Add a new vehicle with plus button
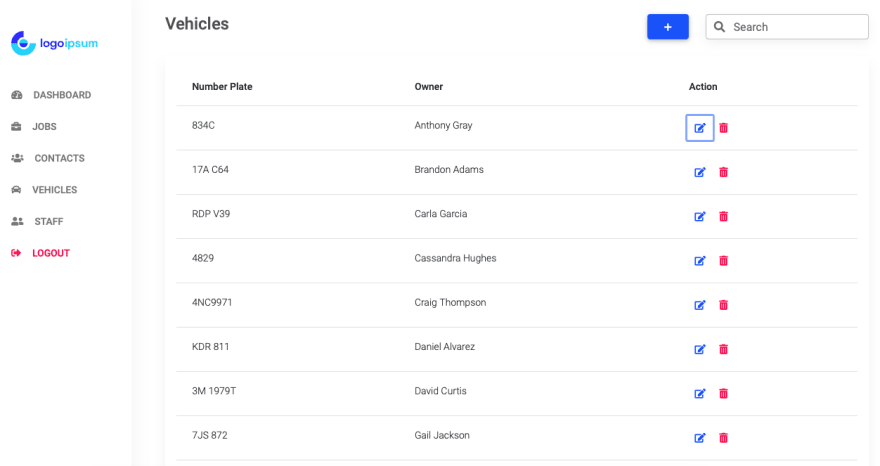880x466 pixels. click(668, 27)
